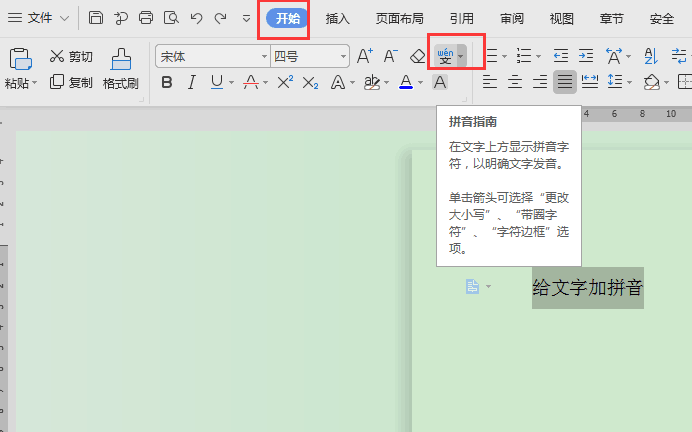The width and height of the screenshot is (692, 432).
Task: Toggle superscript X² formatting
Action: click(285, 82)
